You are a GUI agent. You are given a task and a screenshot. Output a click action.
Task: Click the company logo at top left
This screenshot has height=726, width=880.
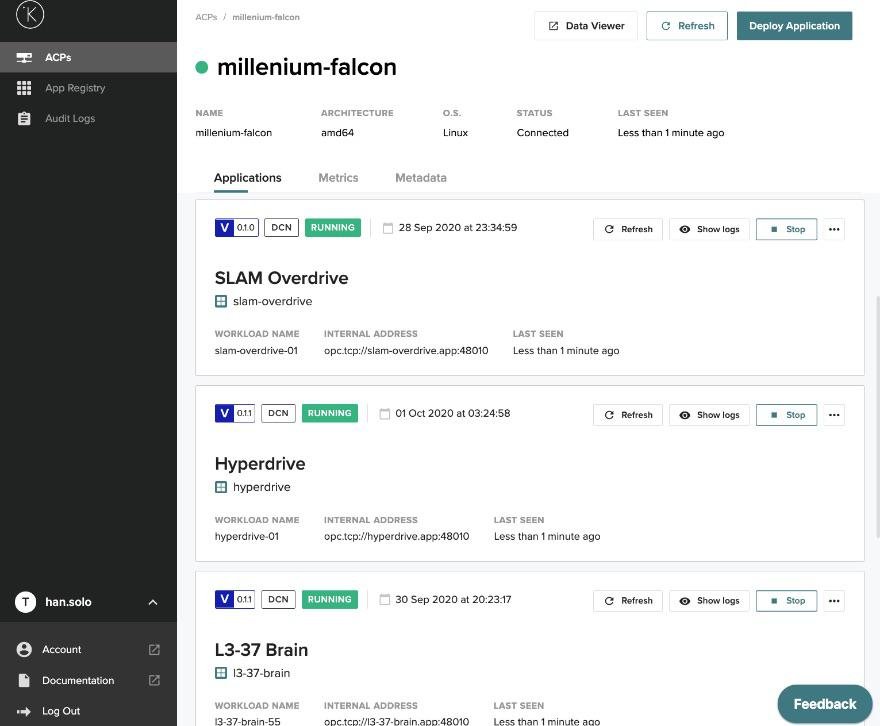[x=30, y=14]
